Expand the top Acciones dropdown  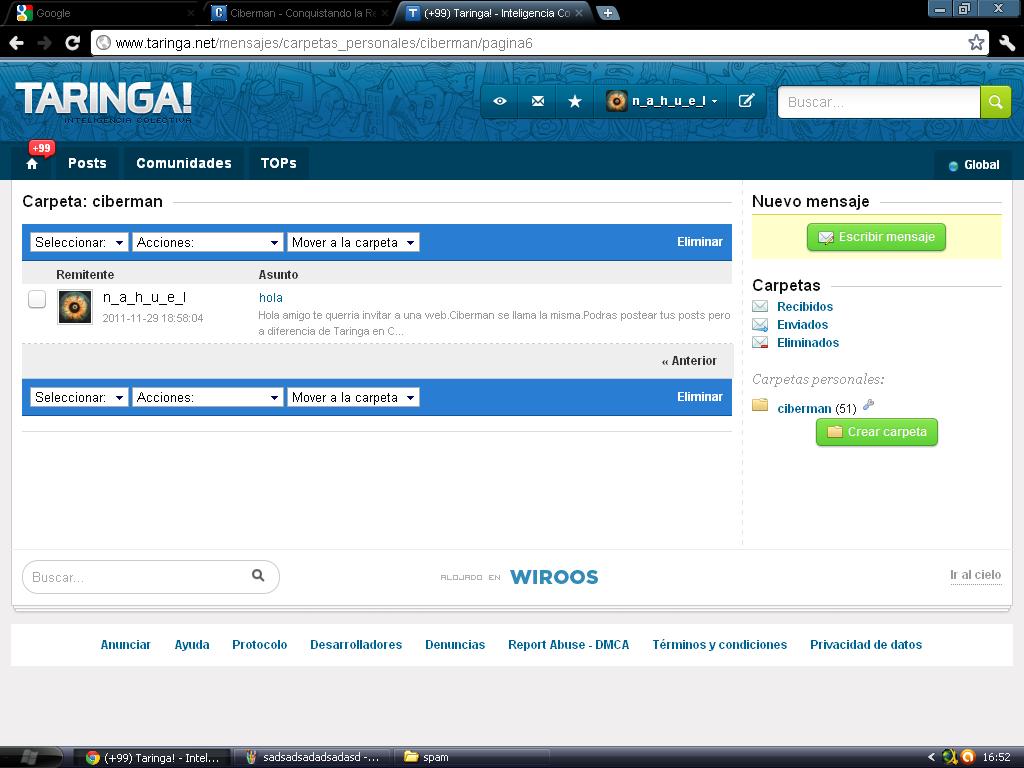[207, 242]
